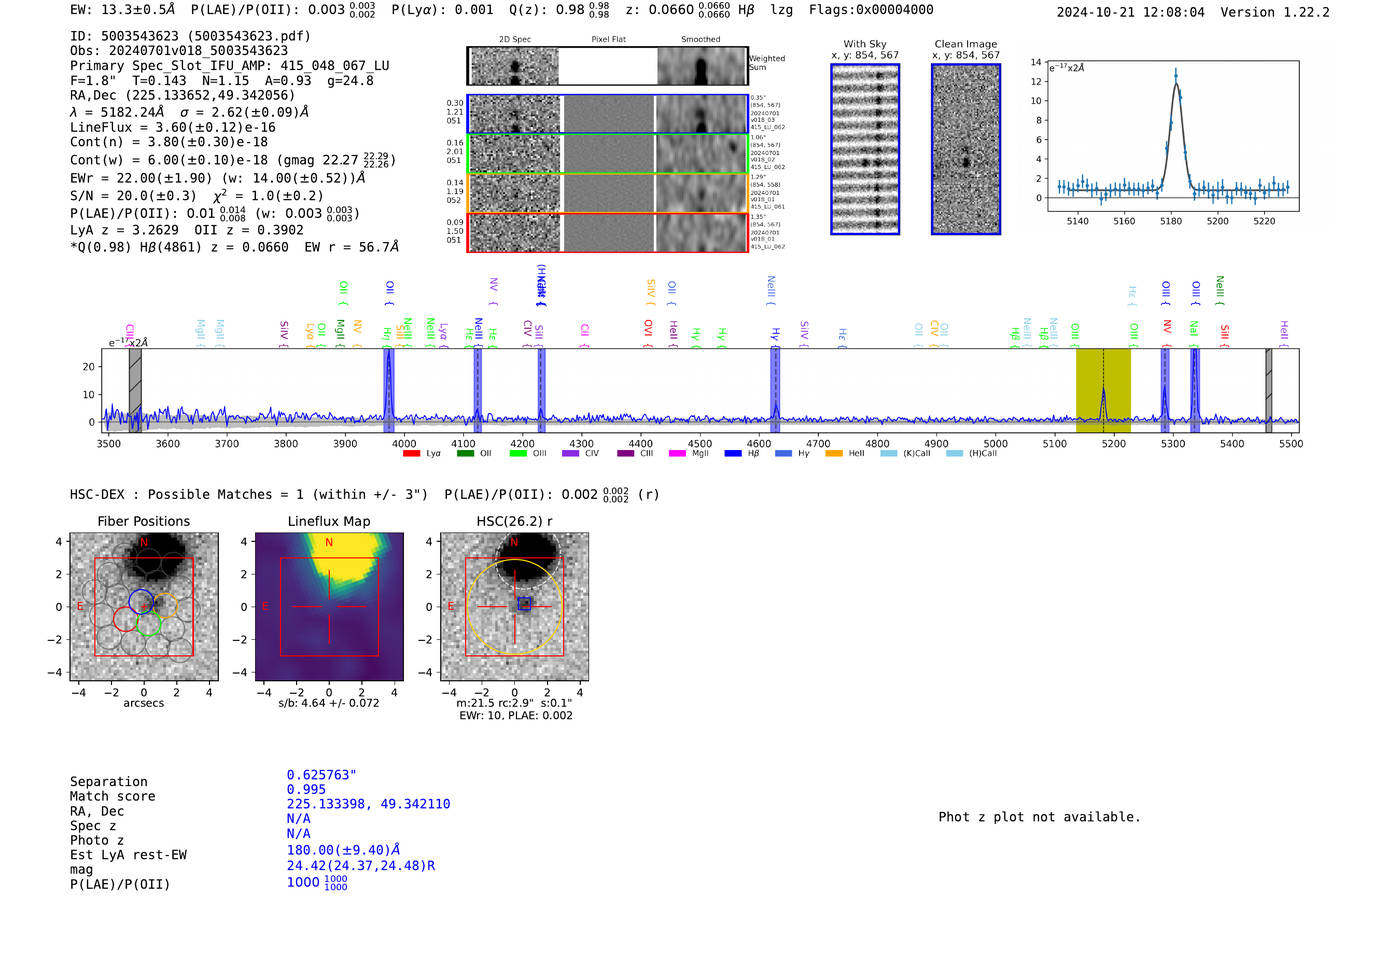Open the Clean Image cutout
This screenshot has height=953, width=1400.
[966, 149]
